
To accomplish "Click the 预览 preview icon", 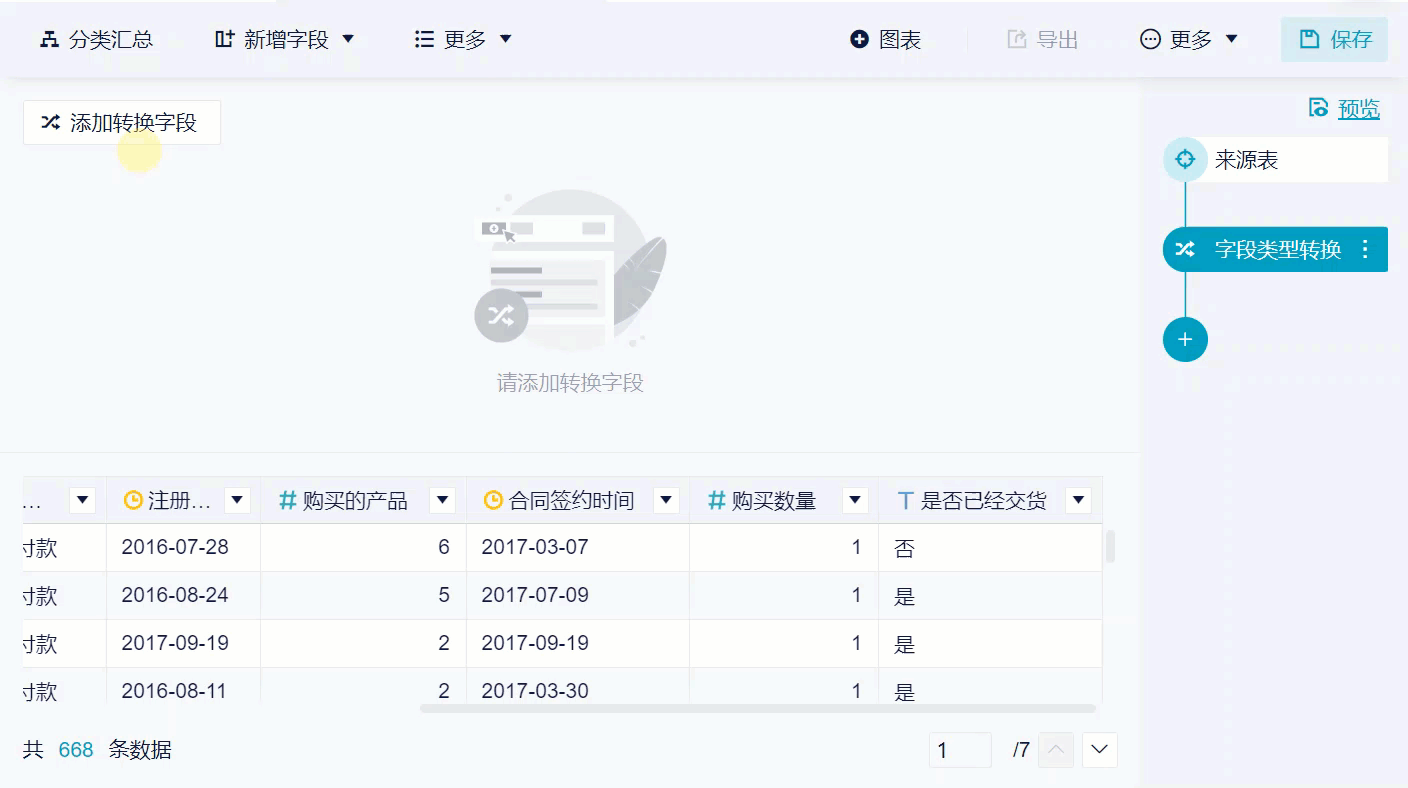I will (x=1319, y=108).
